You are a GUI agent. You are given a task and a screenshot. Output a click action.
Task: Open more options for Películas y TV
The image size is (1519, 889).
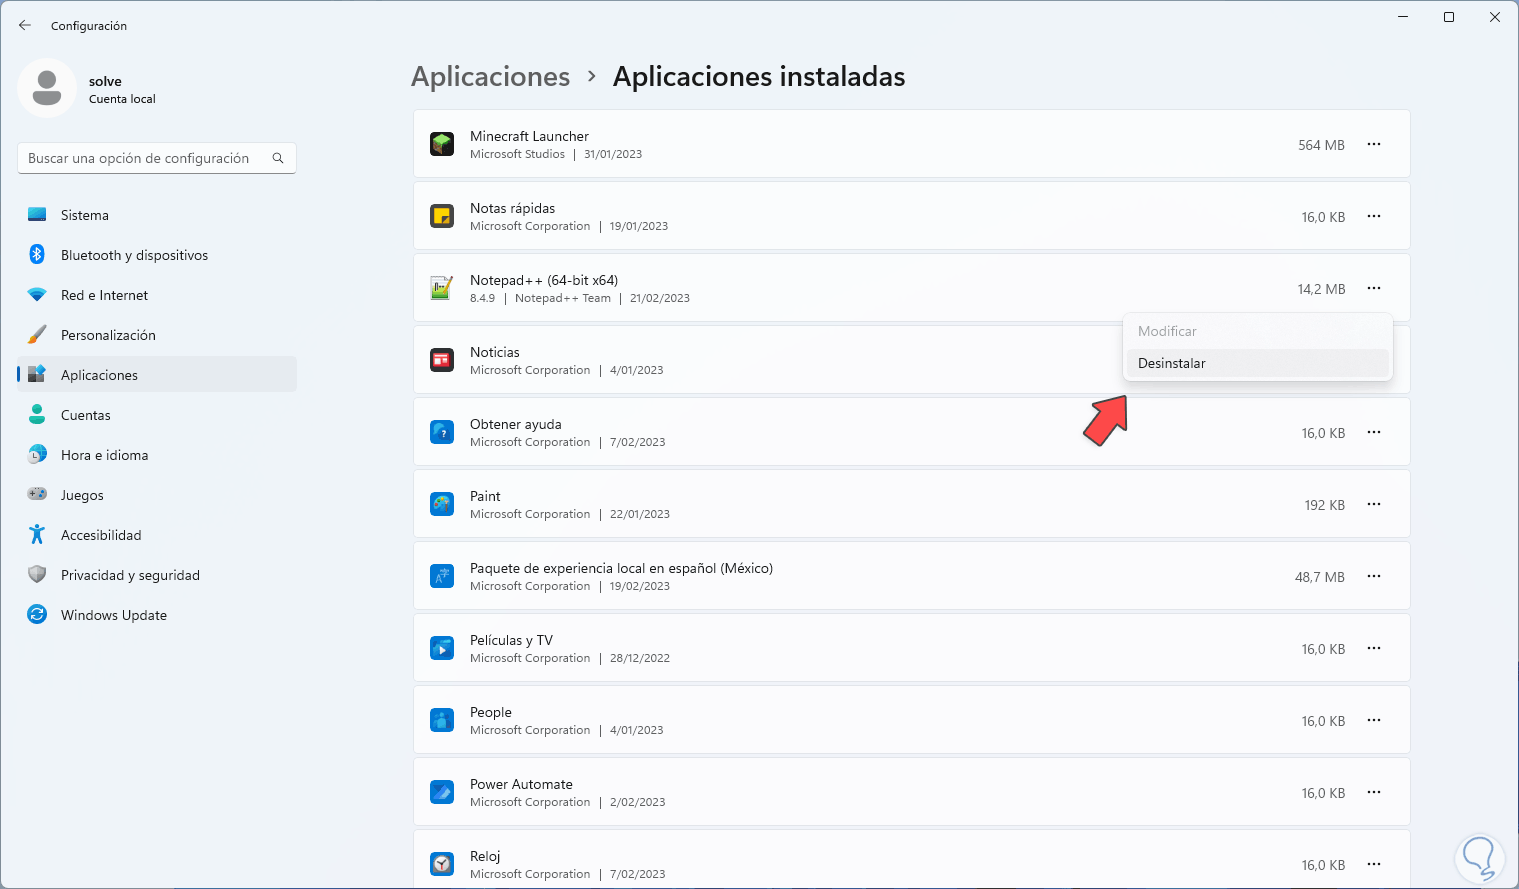coord(1374,649)
